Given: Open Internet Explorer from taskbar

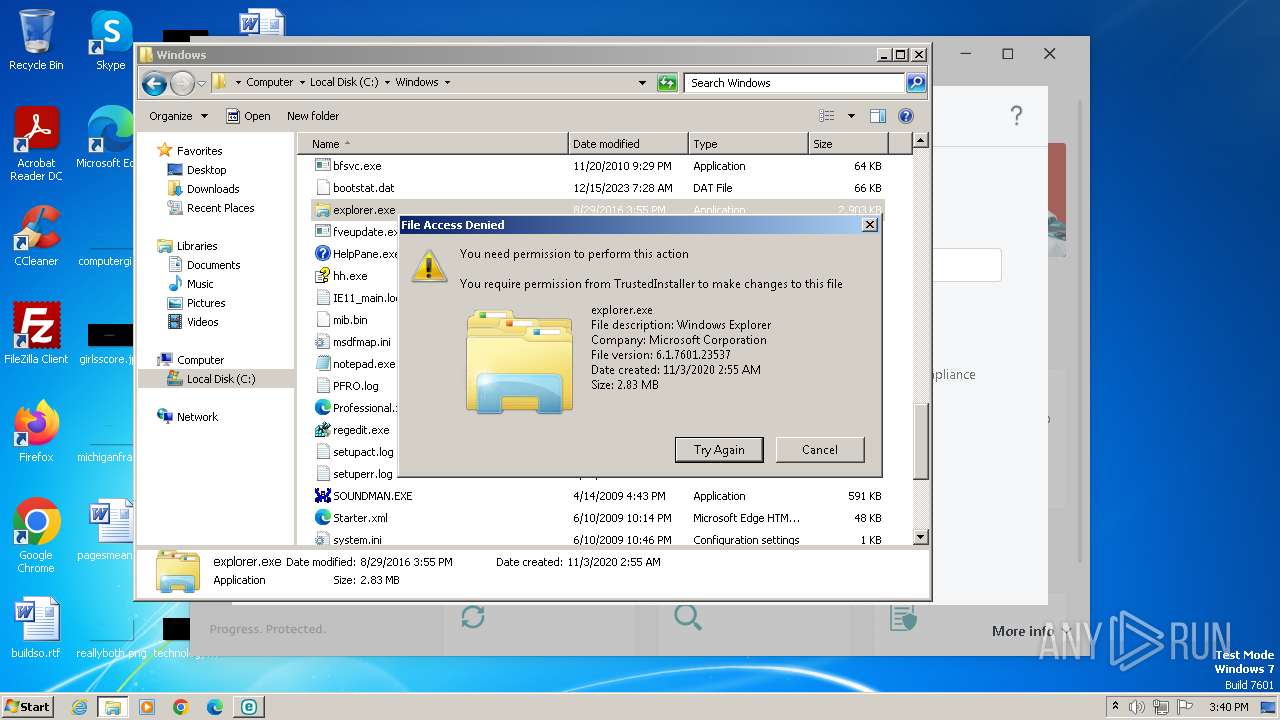Looking at the screenshot, I should point(79,707).
